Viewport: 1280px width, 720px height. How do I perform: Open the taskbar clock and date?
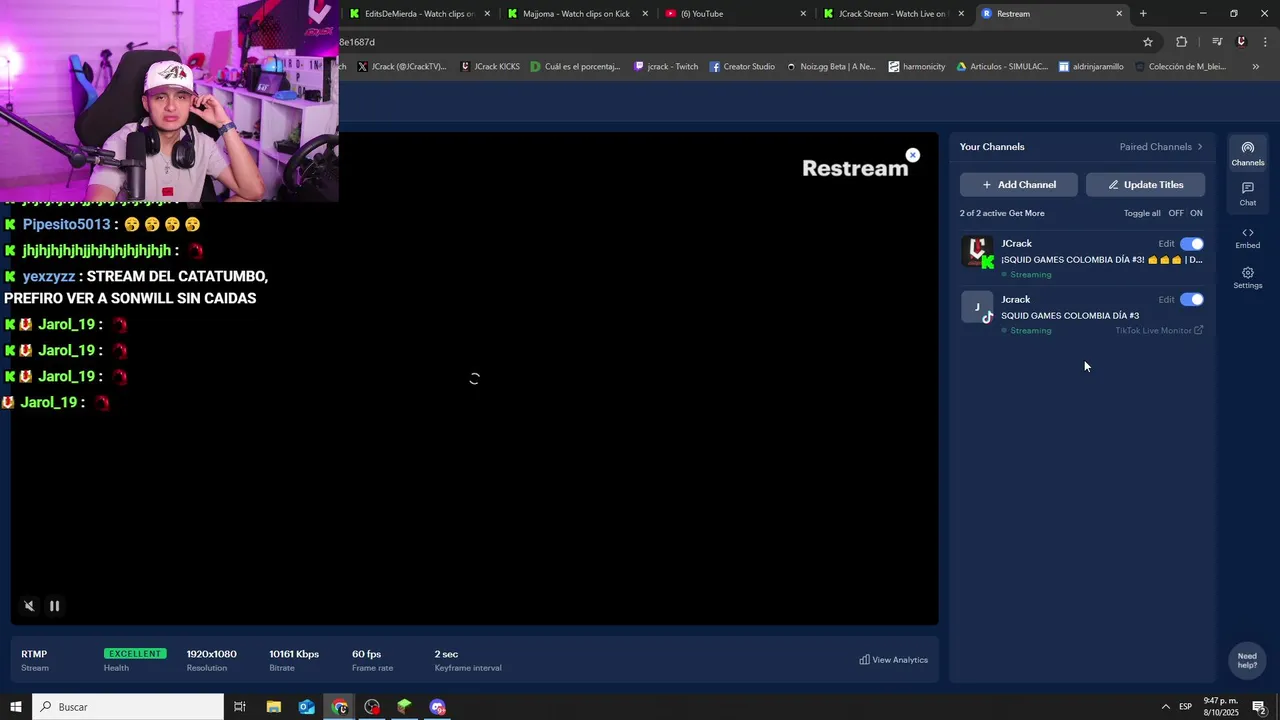pyautogui.click(x=1220, y=707)
